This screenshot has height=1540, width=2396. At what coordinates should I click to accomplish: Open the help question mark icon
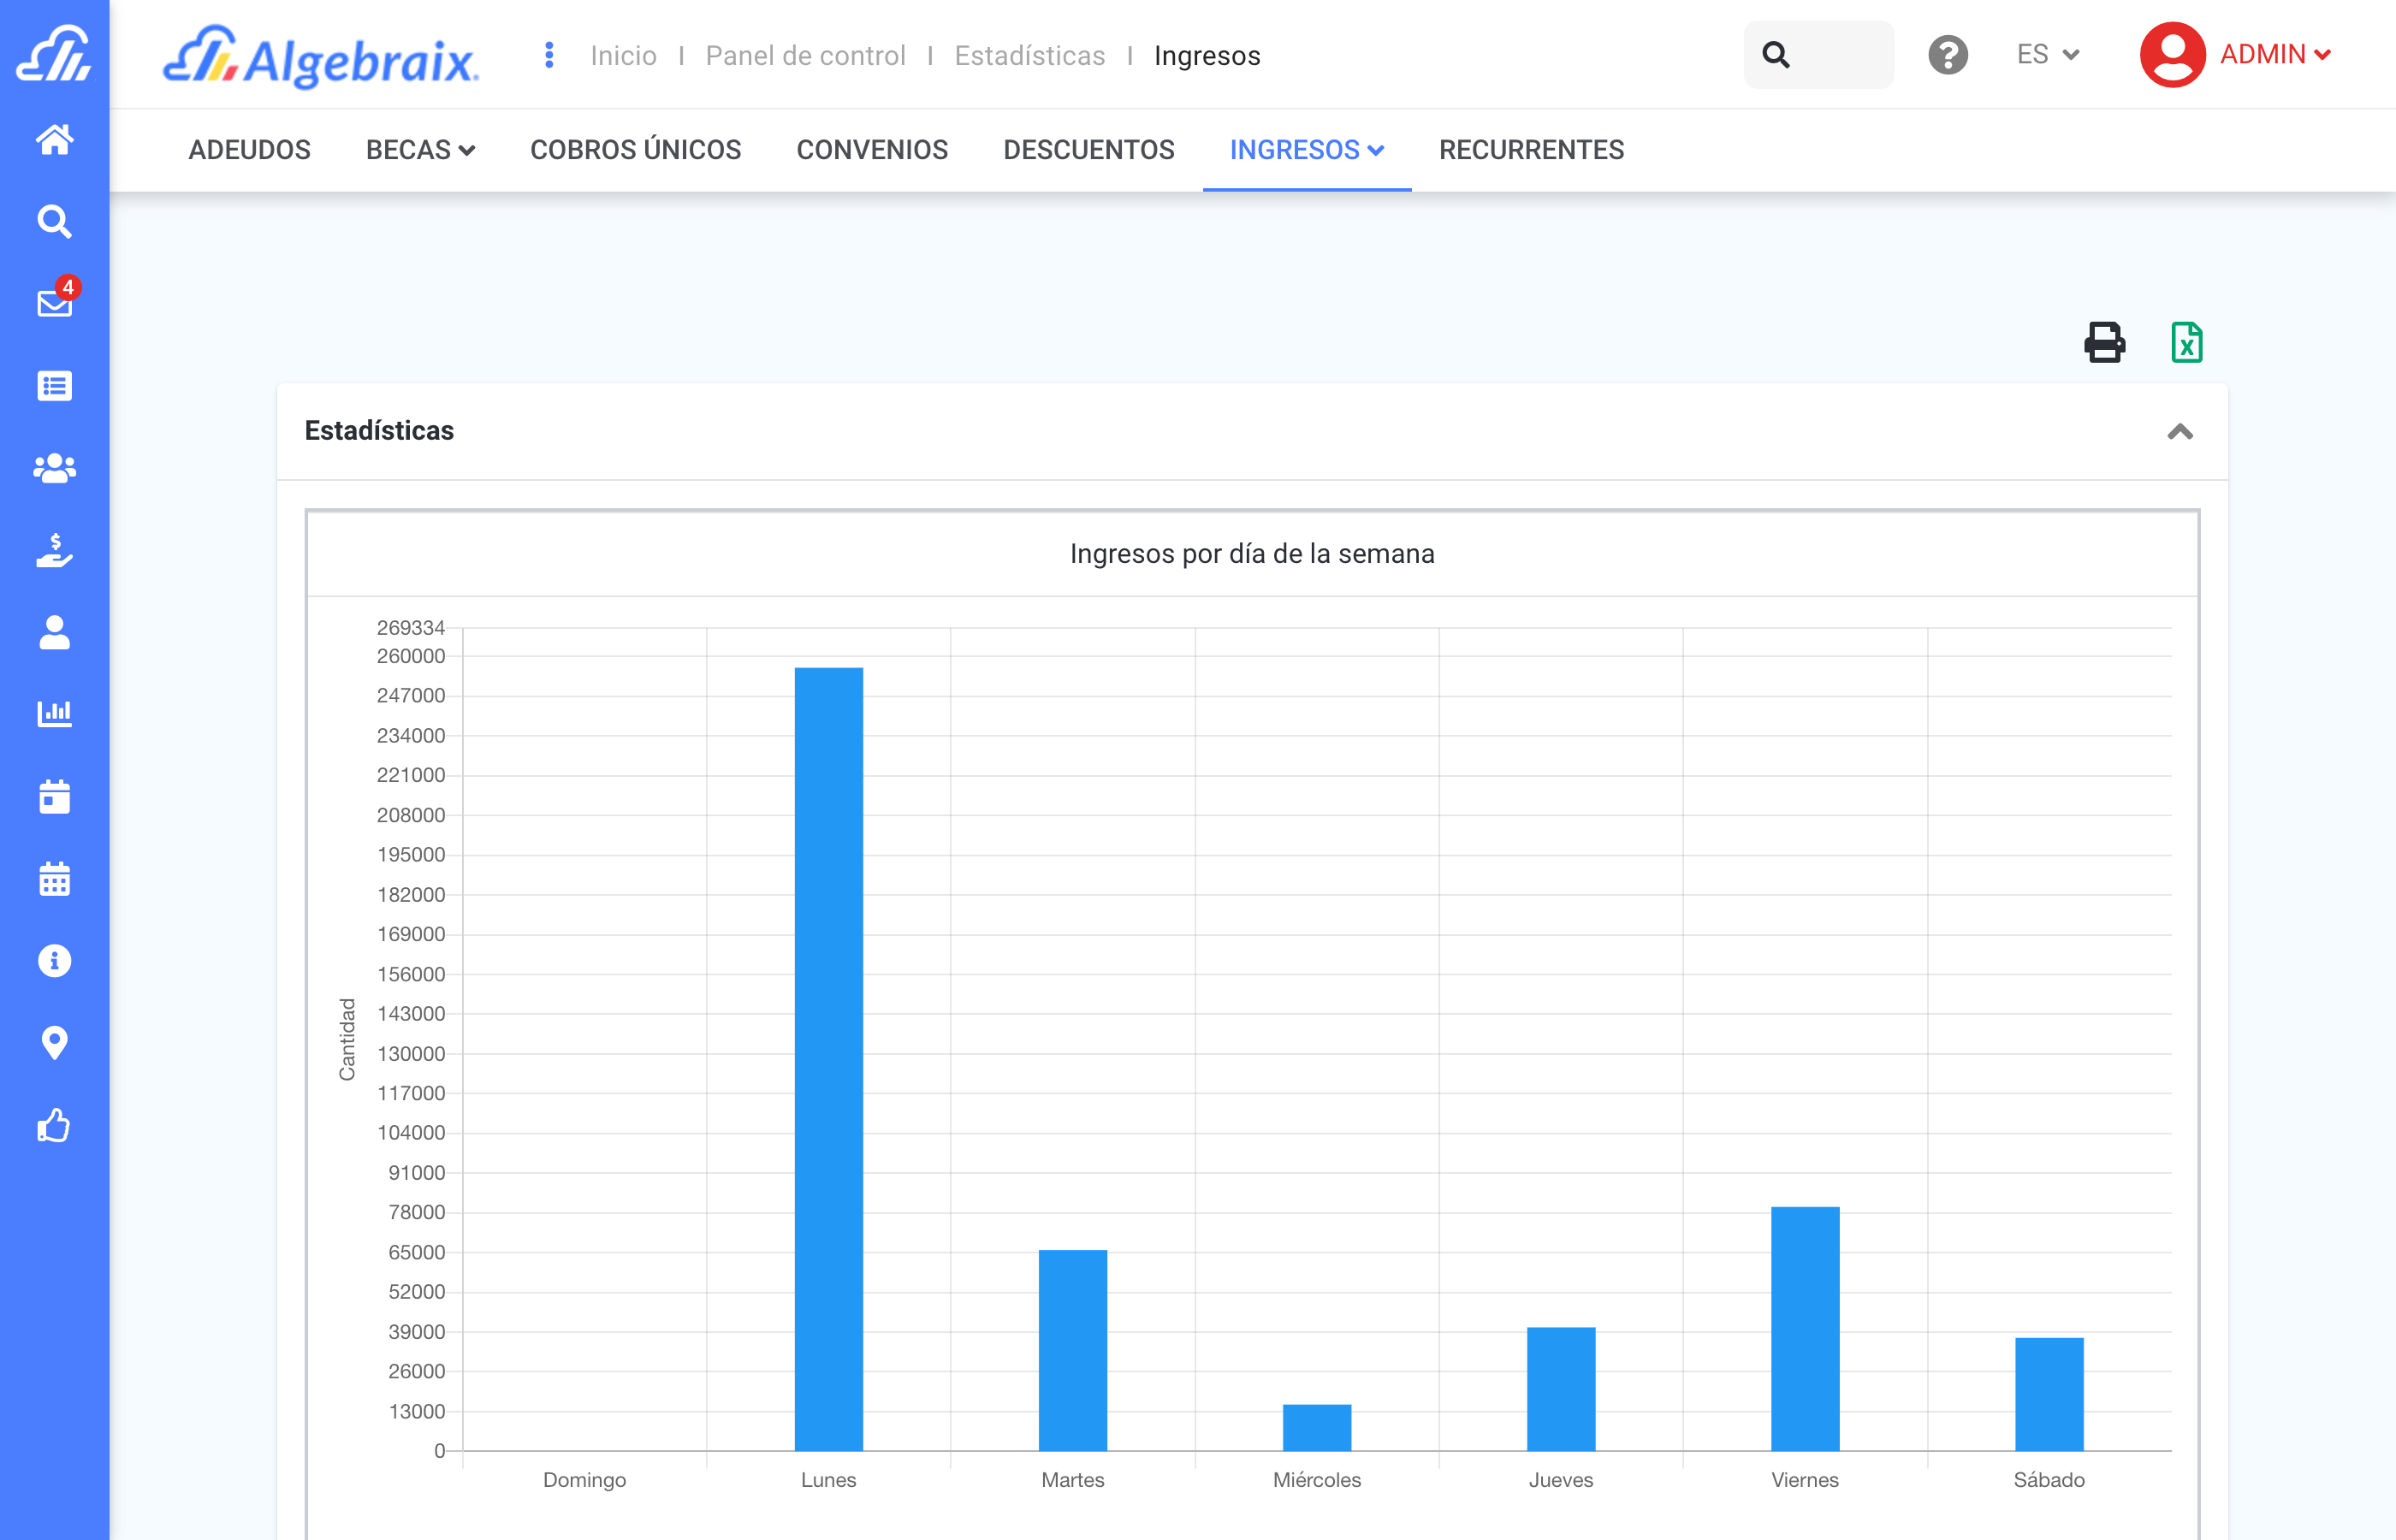point(1947,55)
